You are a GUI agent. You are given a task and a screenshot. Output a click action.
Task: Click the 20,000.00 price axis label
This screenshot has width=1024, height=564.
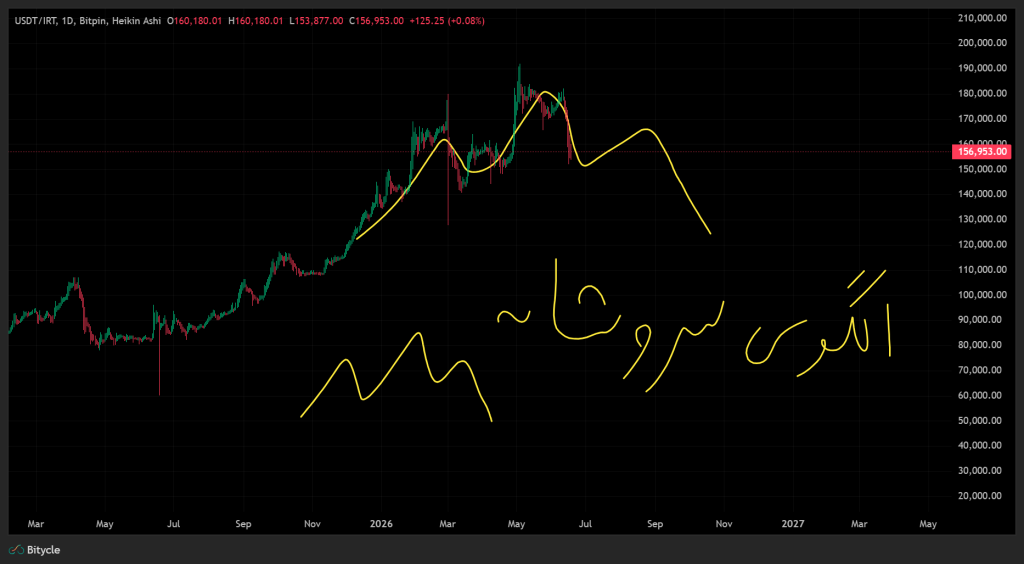(x=980, y=496)
